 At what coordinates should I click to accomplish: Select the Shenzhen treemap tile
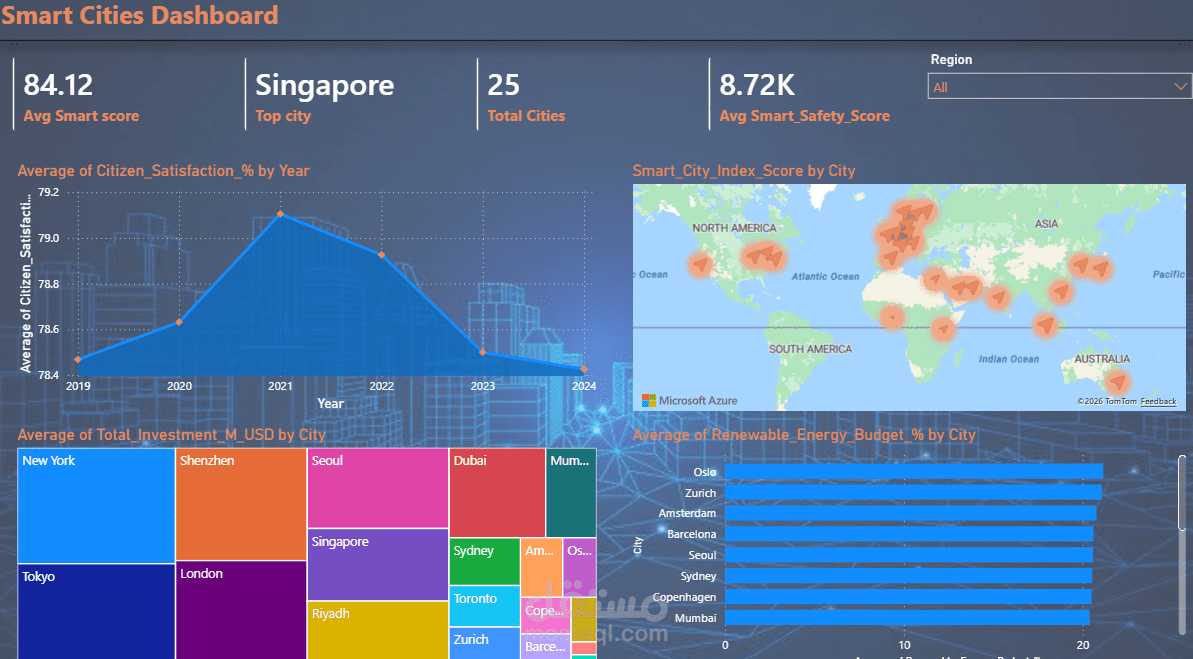(x=241, y=504)
